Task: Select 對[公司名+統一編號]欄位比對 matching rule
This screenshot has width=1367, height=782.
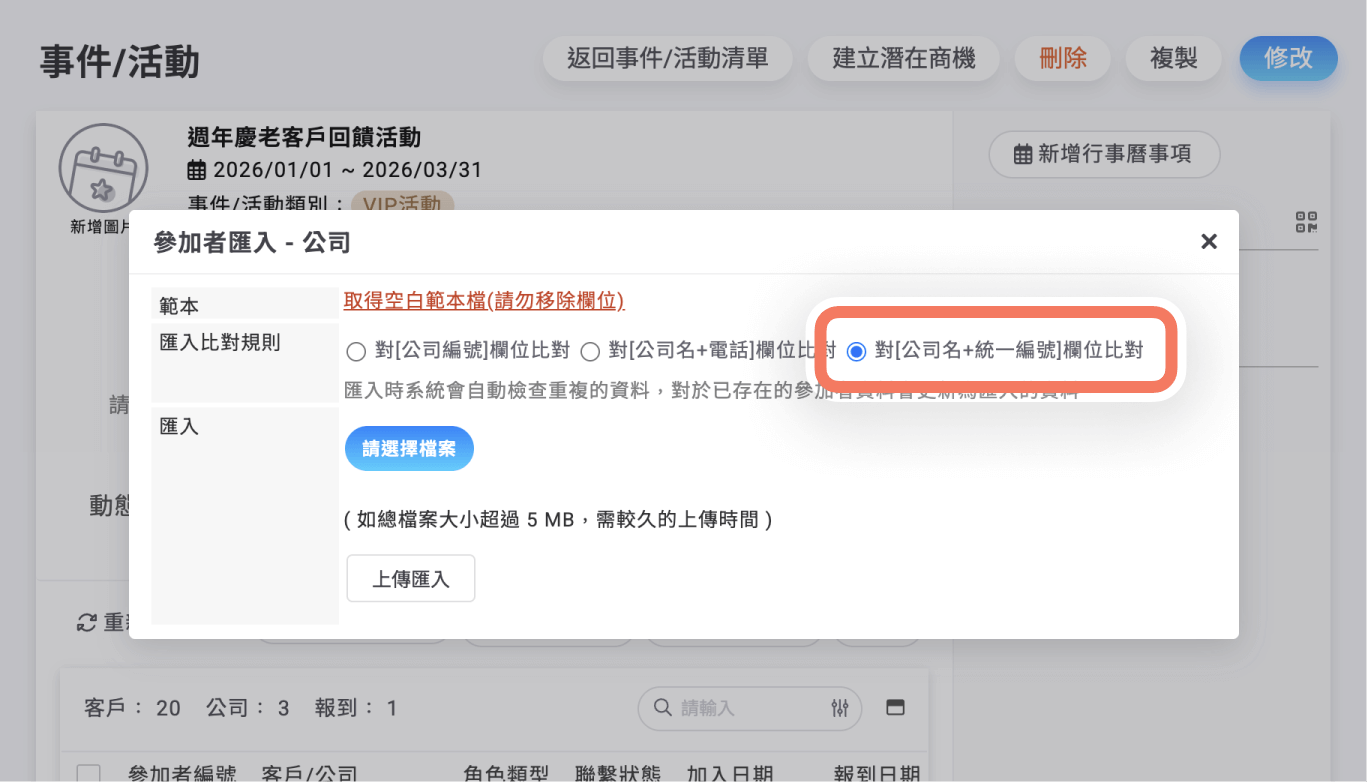Action: coord(855,351)
